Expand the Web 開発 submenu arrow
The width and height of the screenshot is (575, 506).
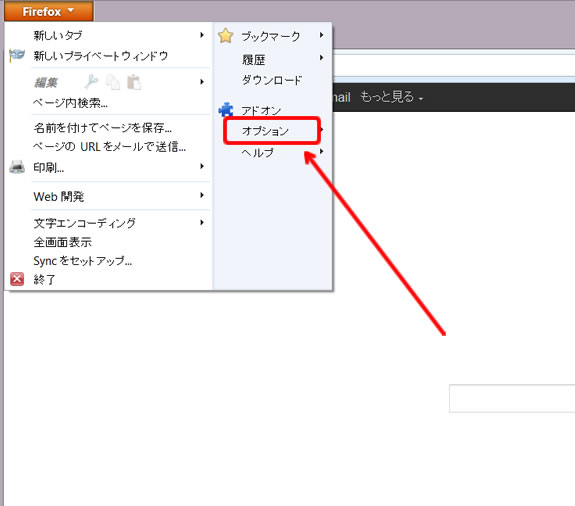[202, 195]
